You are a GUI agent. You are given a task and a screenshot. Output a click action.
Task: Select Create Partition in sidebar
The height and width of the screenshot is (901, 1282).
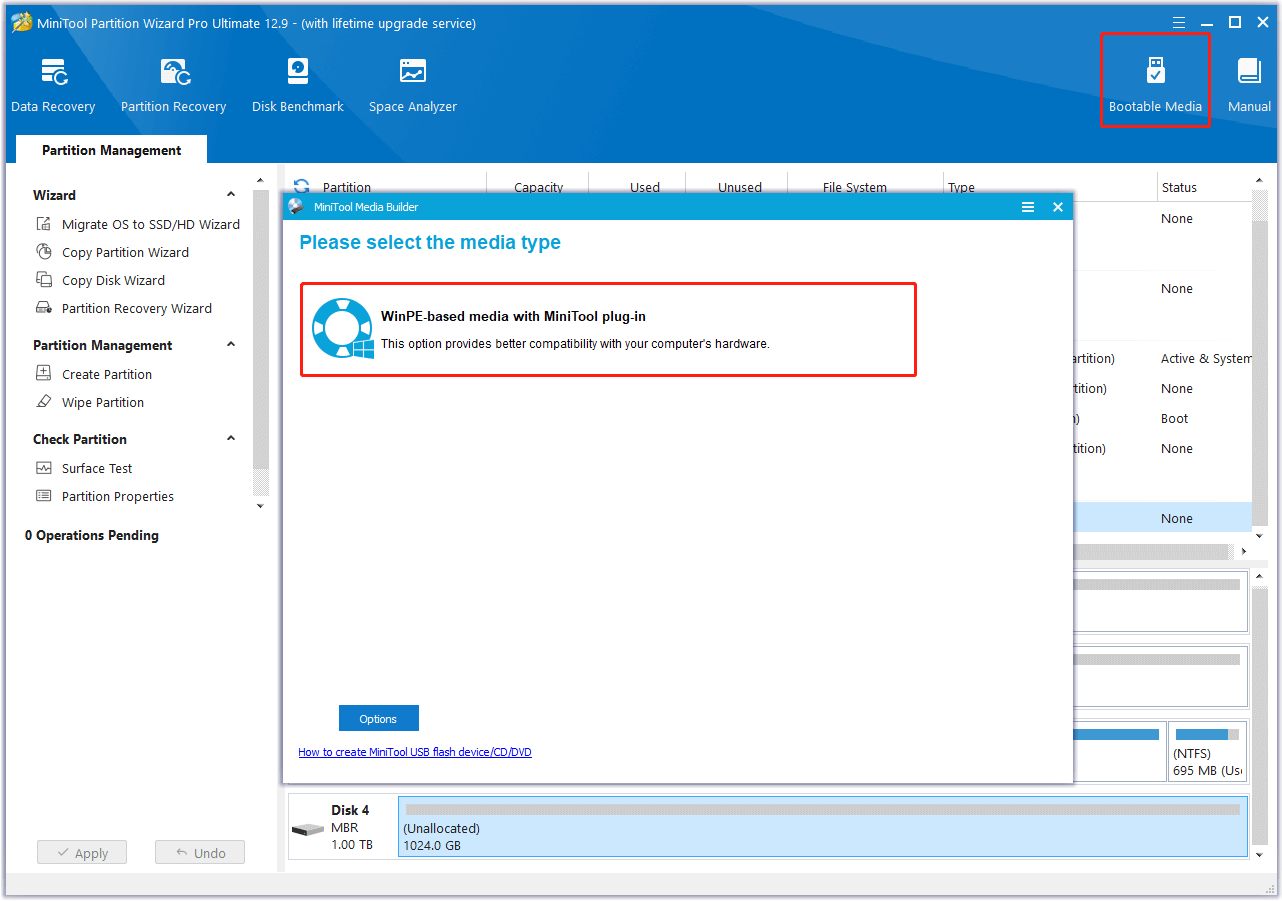click(x=94, y=374)
